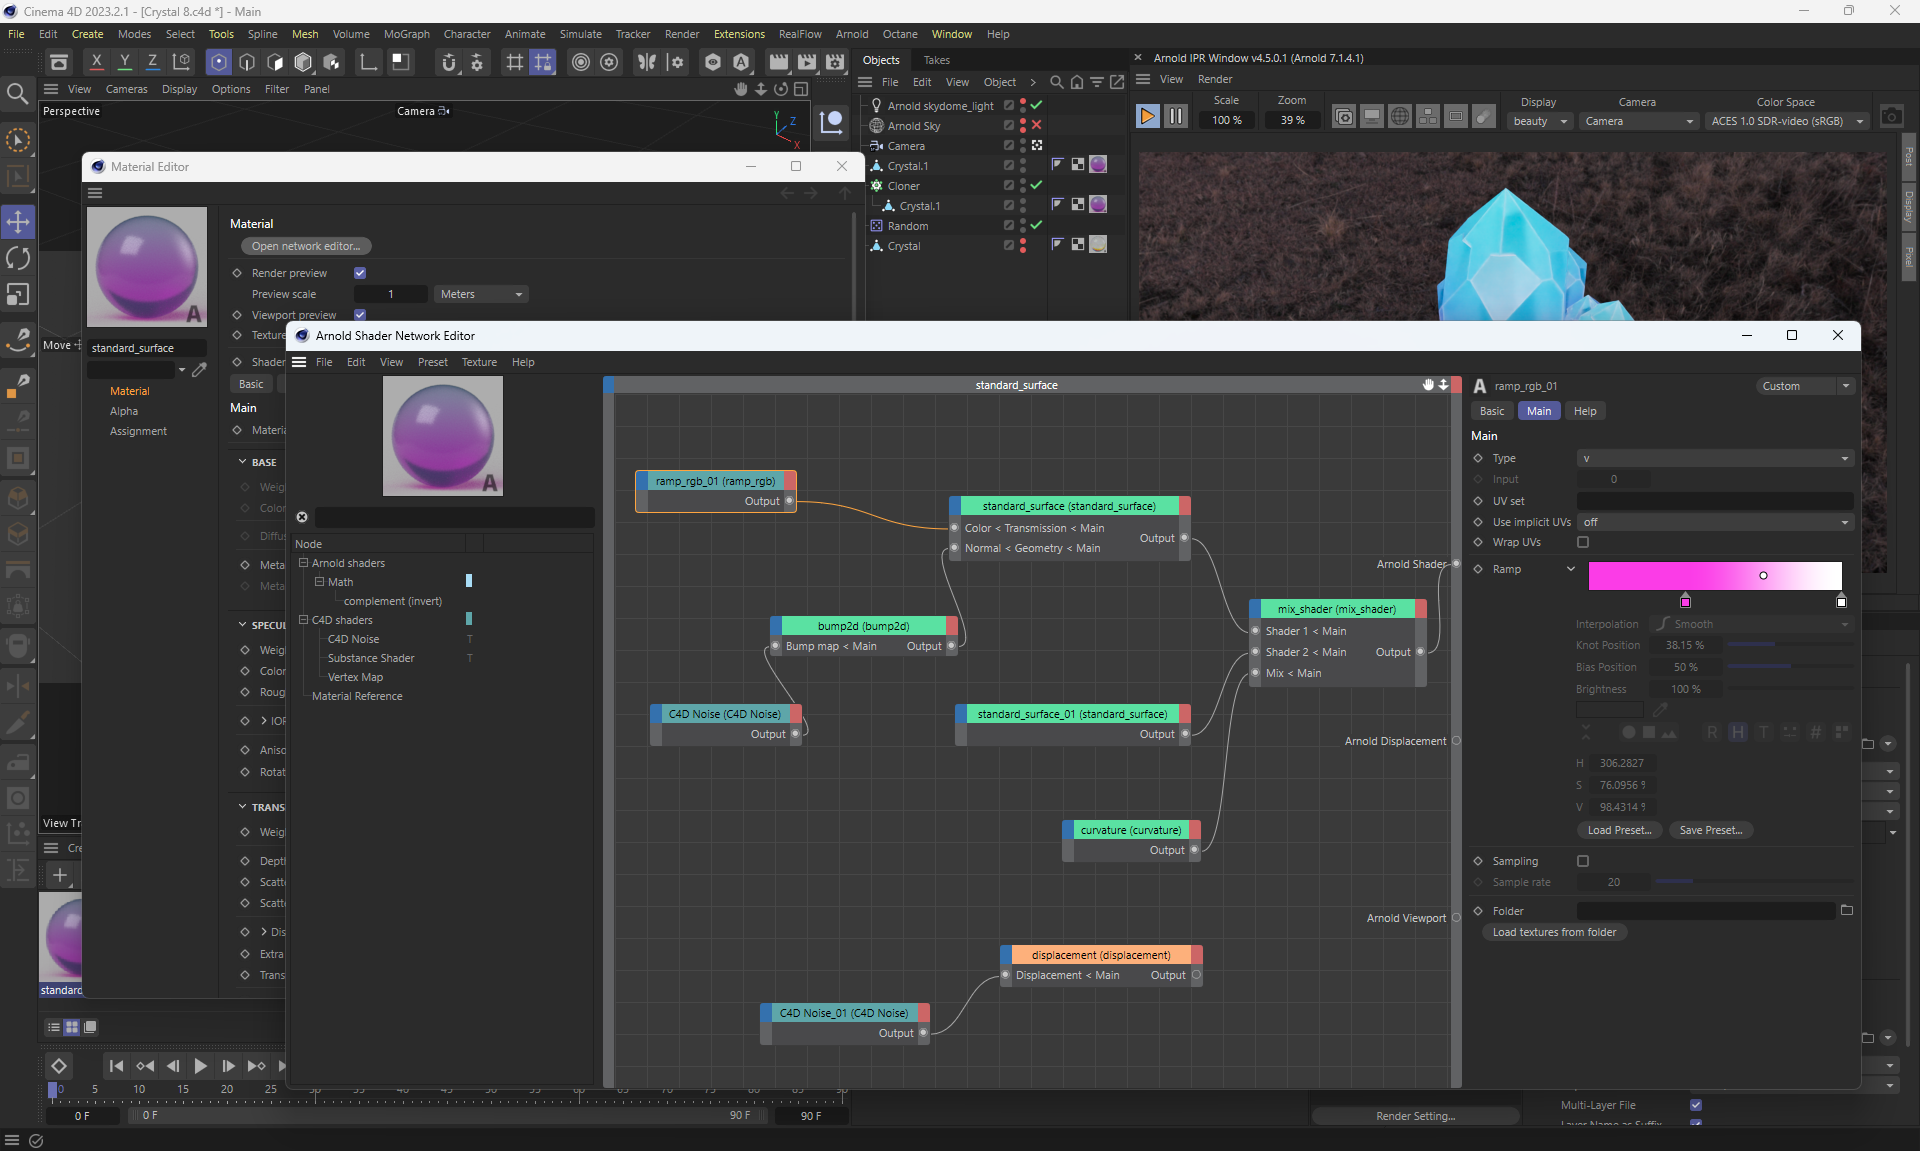Click Load Preset button

coord(1619,830)
